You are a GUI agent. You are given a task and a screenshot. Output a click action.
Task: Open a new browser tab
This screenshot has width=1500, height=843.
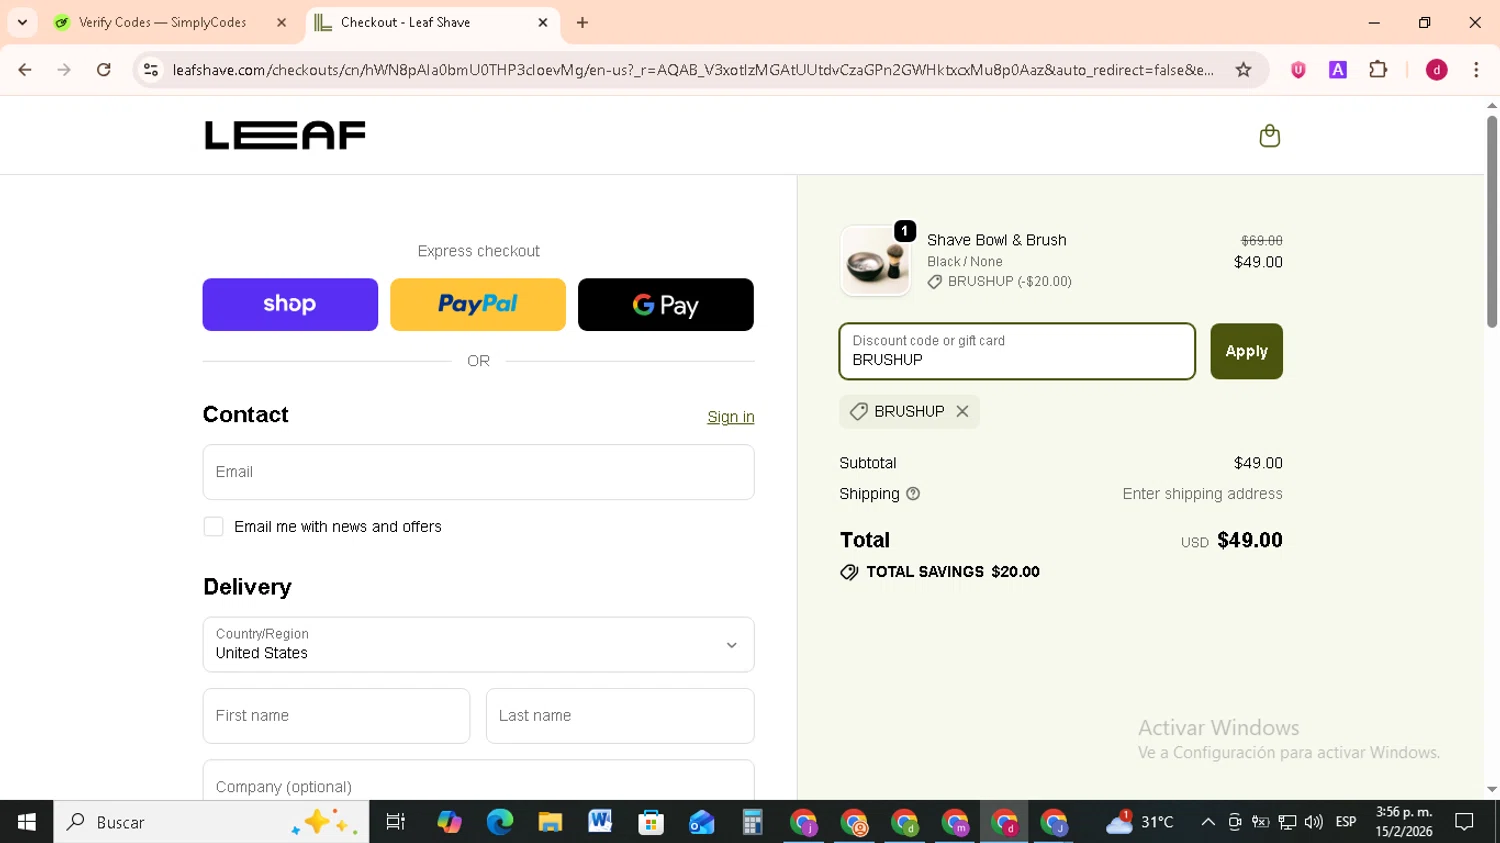click(583, 22)
